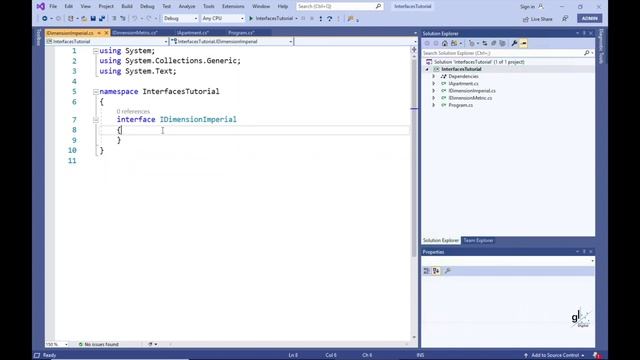Click the Navigate Backward toolbar icon
This screenshot has width=640, height=360.
click(x=44, y=19)
